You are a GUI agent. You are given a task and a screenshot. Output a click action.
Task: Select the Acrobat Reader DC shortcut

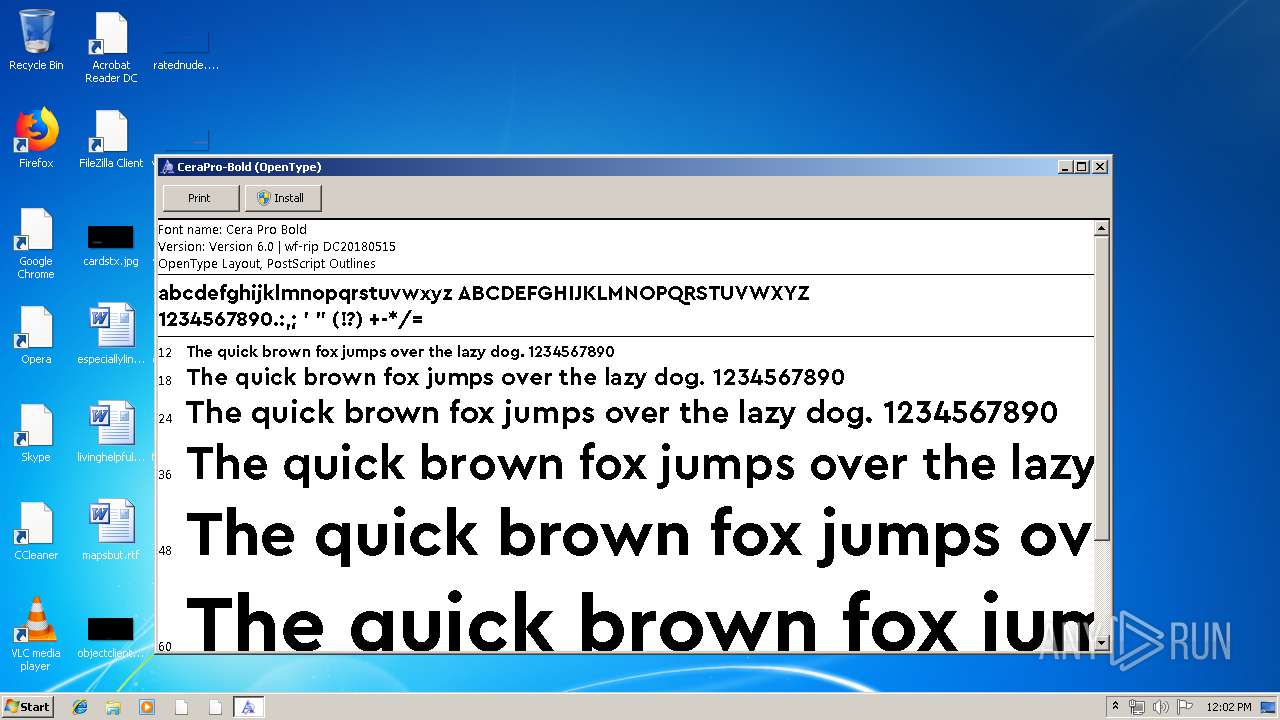111,47
